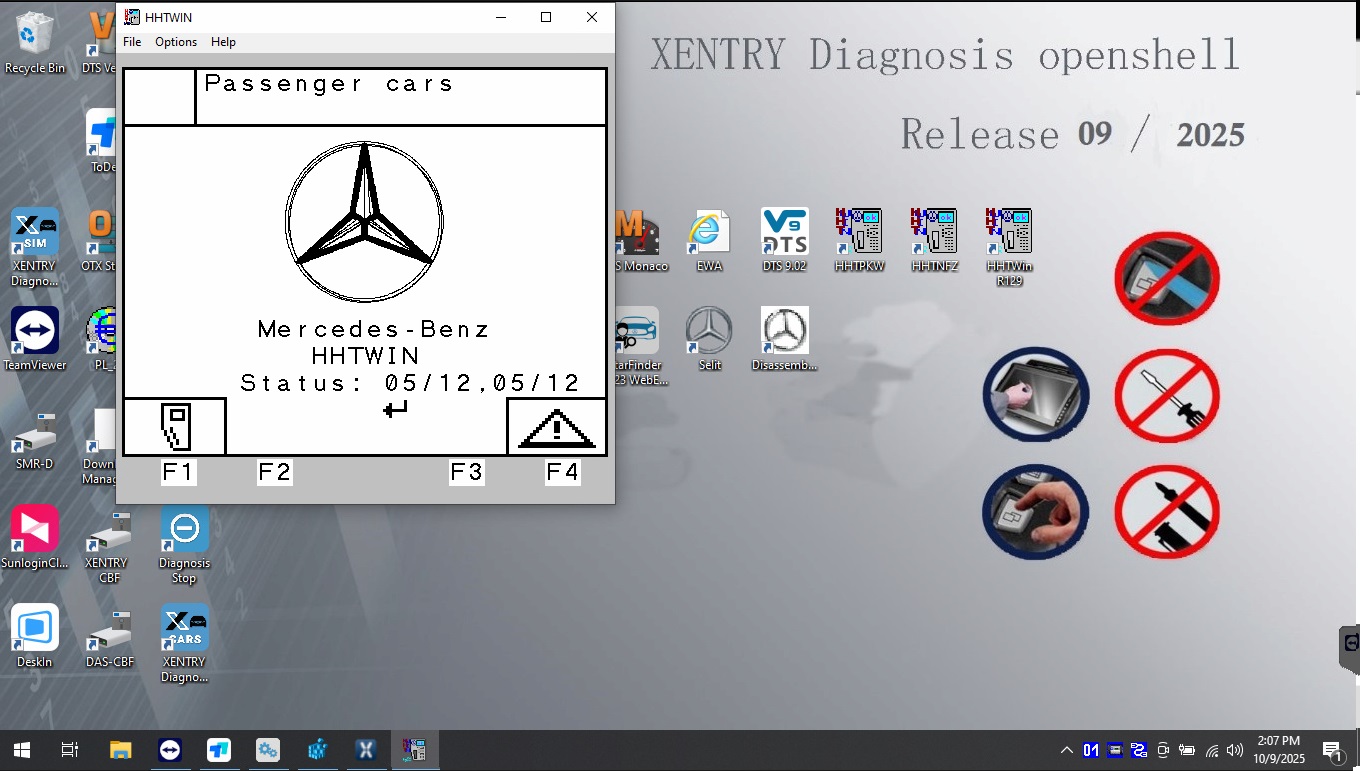
Task: Open the Options menu in HHTWIN
Action: 176,42
